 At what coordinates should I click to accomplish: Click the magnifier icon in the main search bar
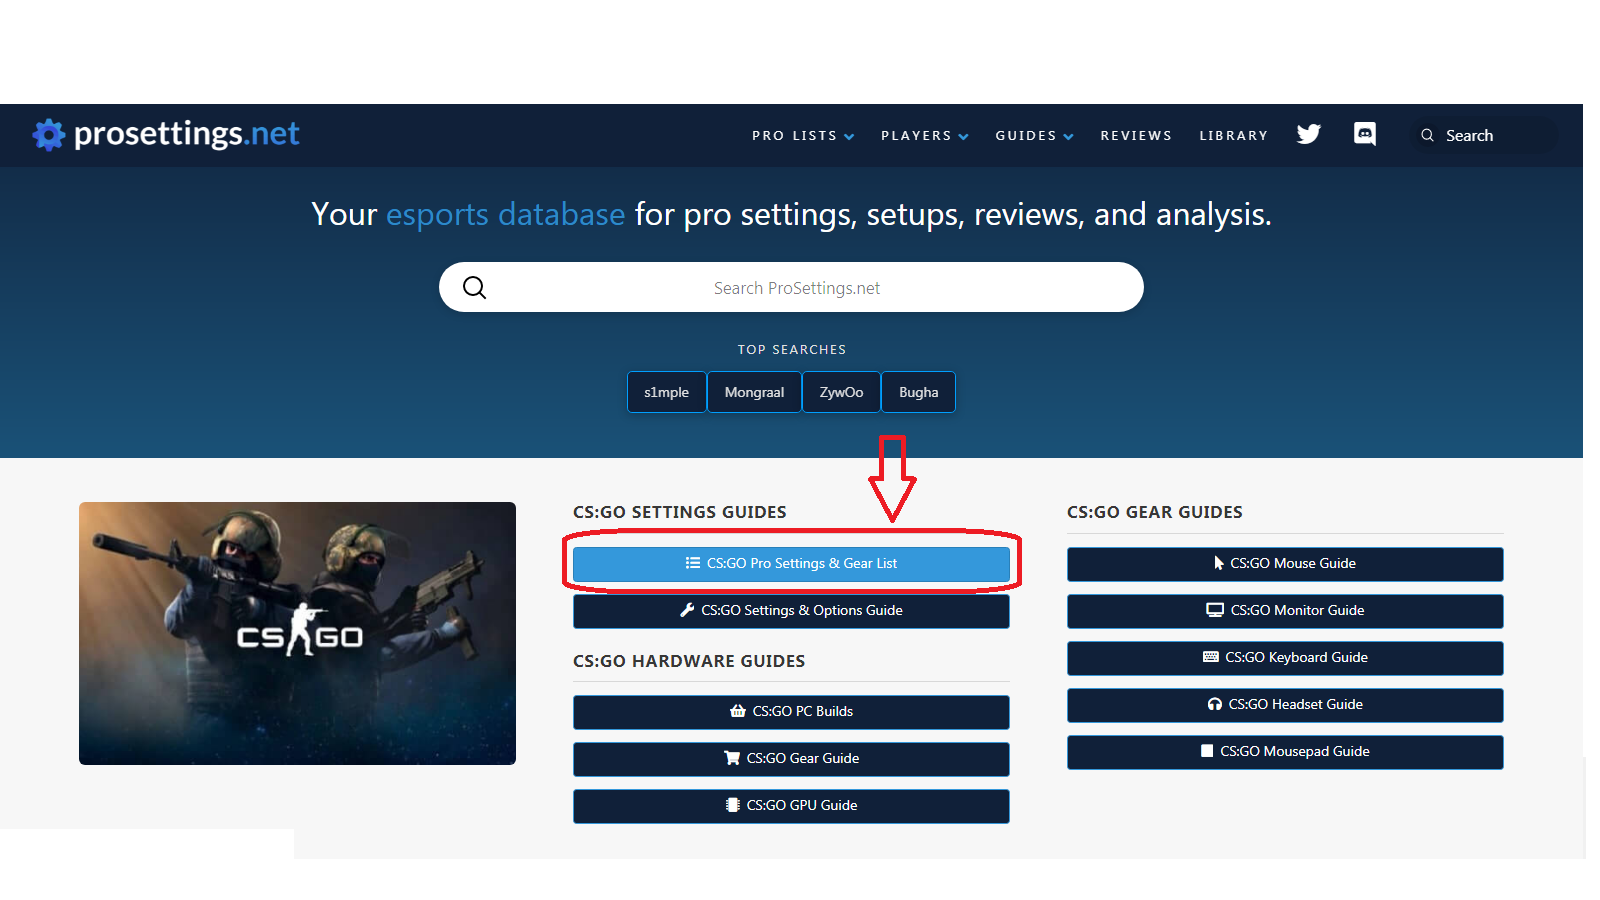[x=475, y=288]
